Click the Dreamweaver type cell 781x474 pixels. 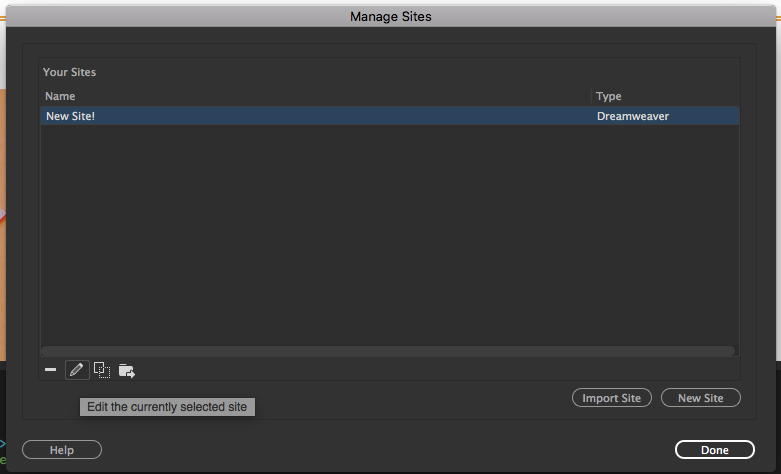click(x=633, y=116)
